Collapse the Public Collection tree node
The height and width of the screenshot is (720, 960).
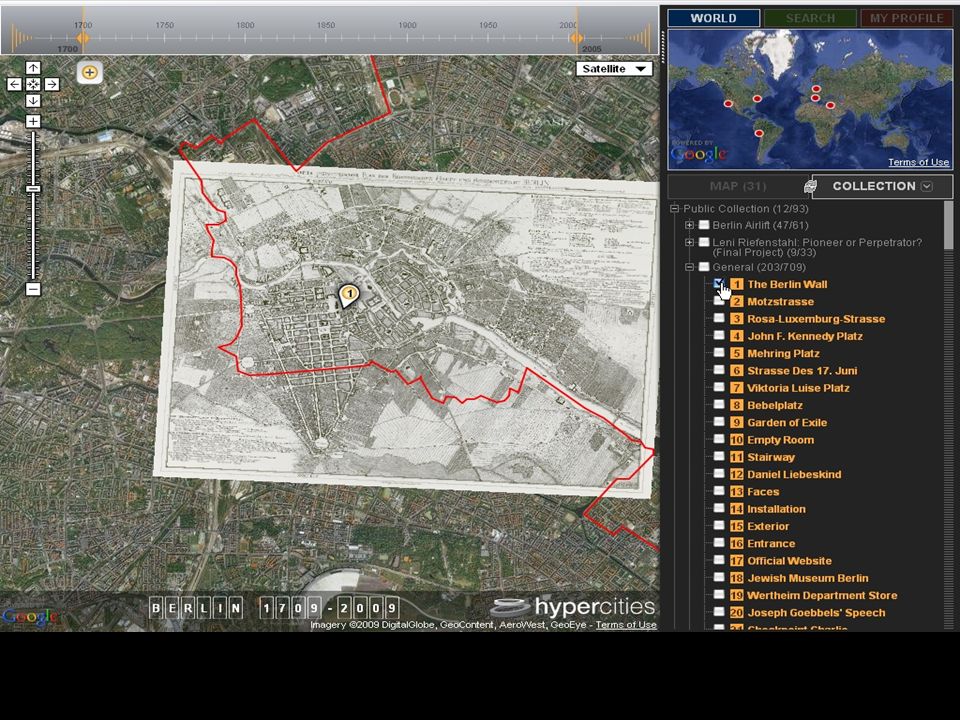[675, 209]
